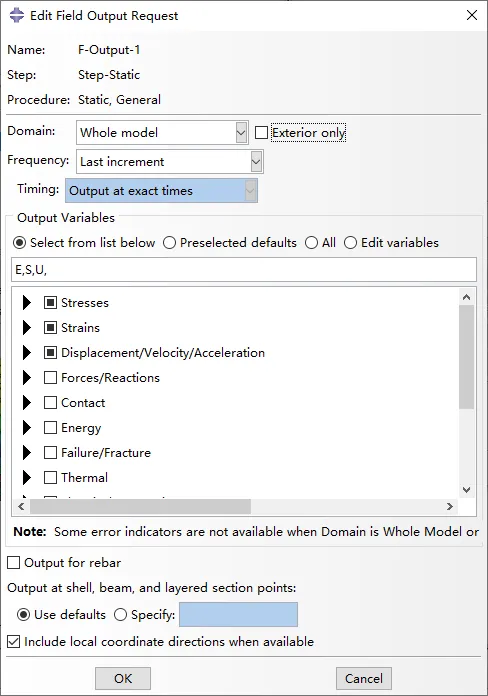This screenshot has height=696, width=488.
Task: Expand the Energy output category
Action: coord(27,428)
